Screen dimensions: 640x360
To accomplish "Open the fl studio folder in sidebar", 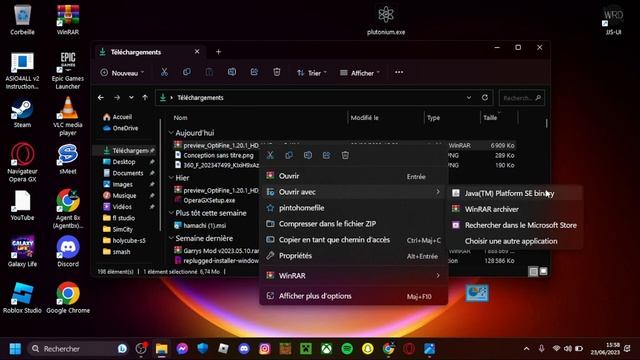I will pyautogui.click(x=119, y=218).
